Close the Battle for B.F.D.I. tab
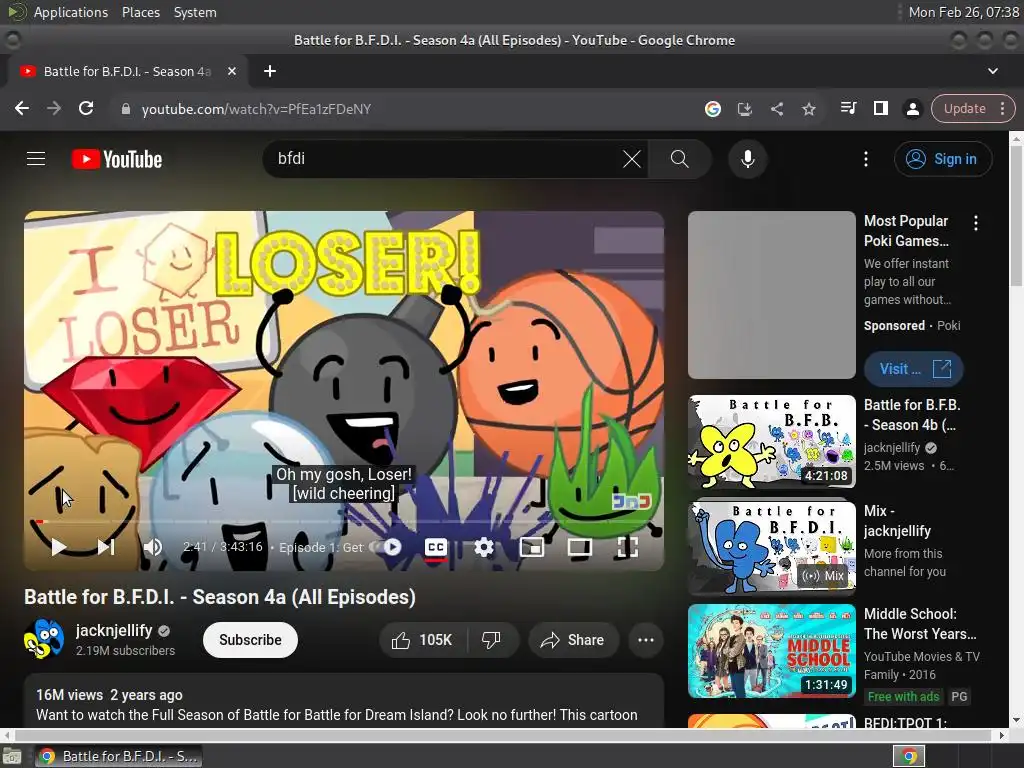This screenshot has width=1024, height=768. click(231, 71)
